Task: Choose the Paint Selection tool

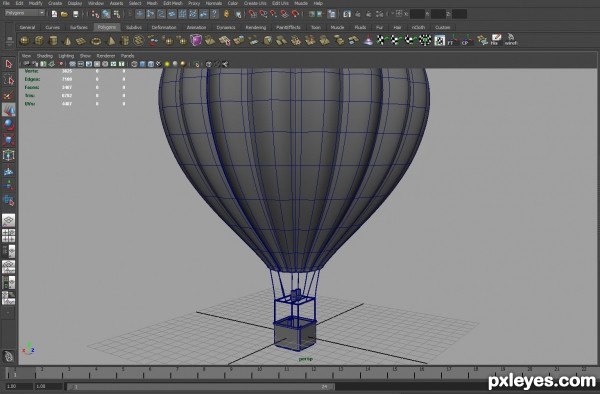Action: coord(8,95)
